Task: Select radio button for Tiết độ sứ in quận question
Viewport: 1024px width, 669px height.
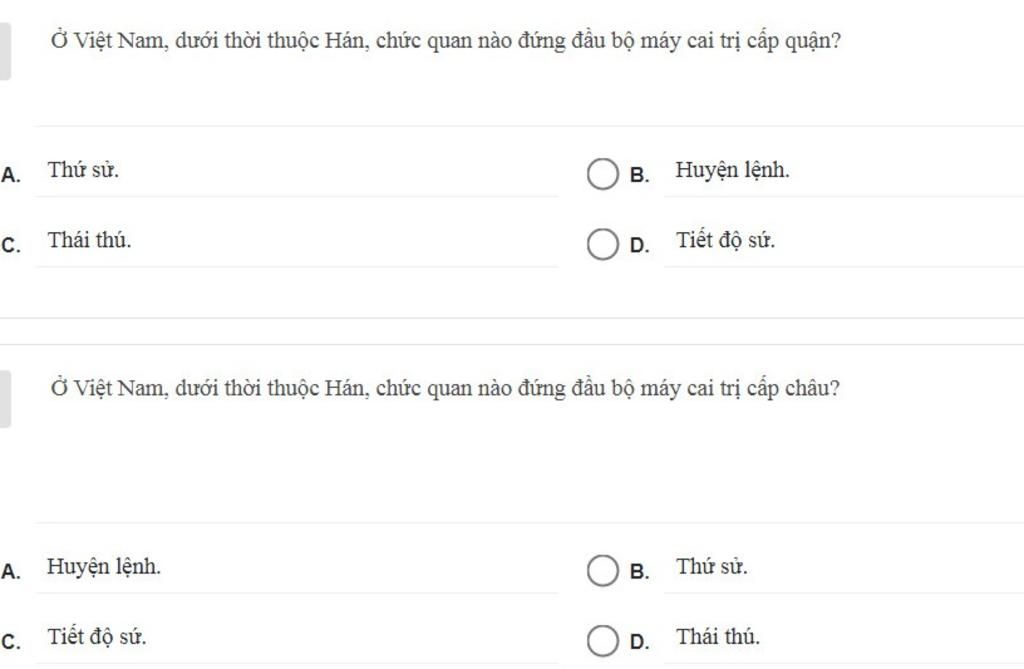Action: pyautogui.click(x=603, y=244)
